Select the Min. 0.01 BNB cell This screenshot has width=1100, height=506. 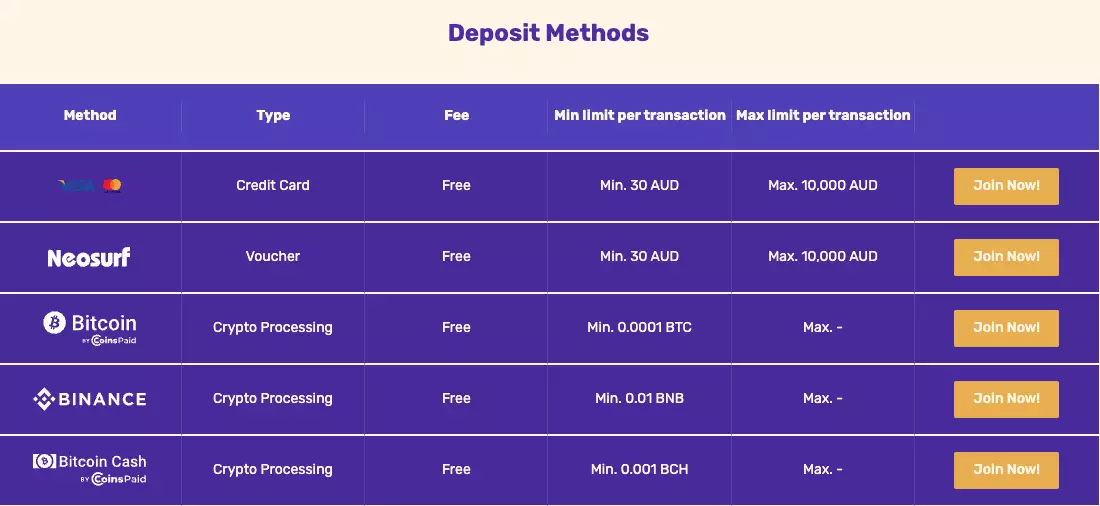click(x=640, y=398)
